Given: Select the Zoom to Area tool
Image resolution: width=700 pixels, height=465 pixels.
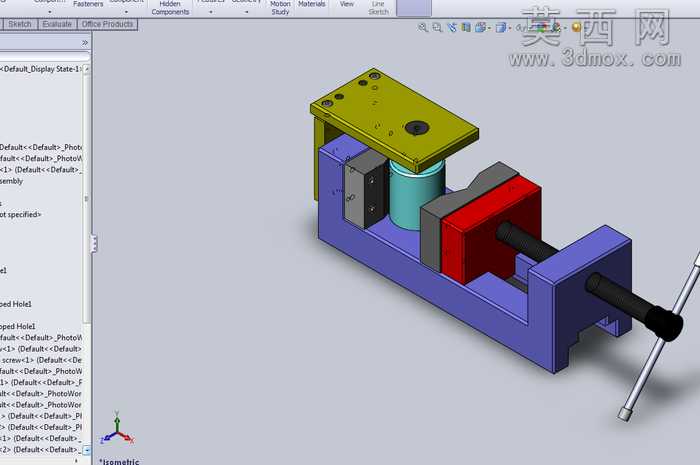Looking at the screenshot, I should (x=437, y=28).
